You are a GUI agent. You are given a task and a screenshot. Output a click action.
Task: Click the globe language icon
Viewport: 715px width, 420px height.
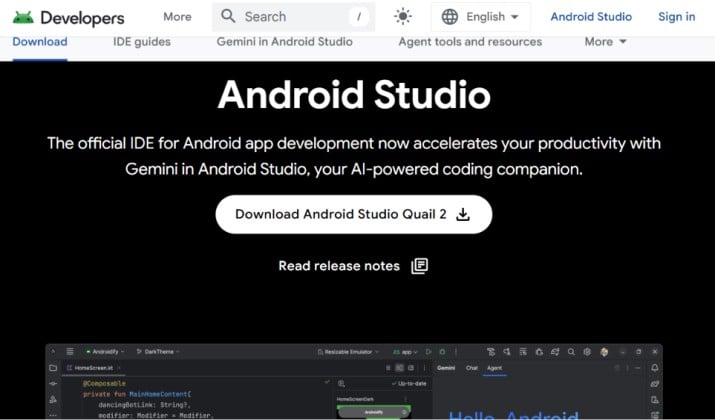[x=450, y=17]
